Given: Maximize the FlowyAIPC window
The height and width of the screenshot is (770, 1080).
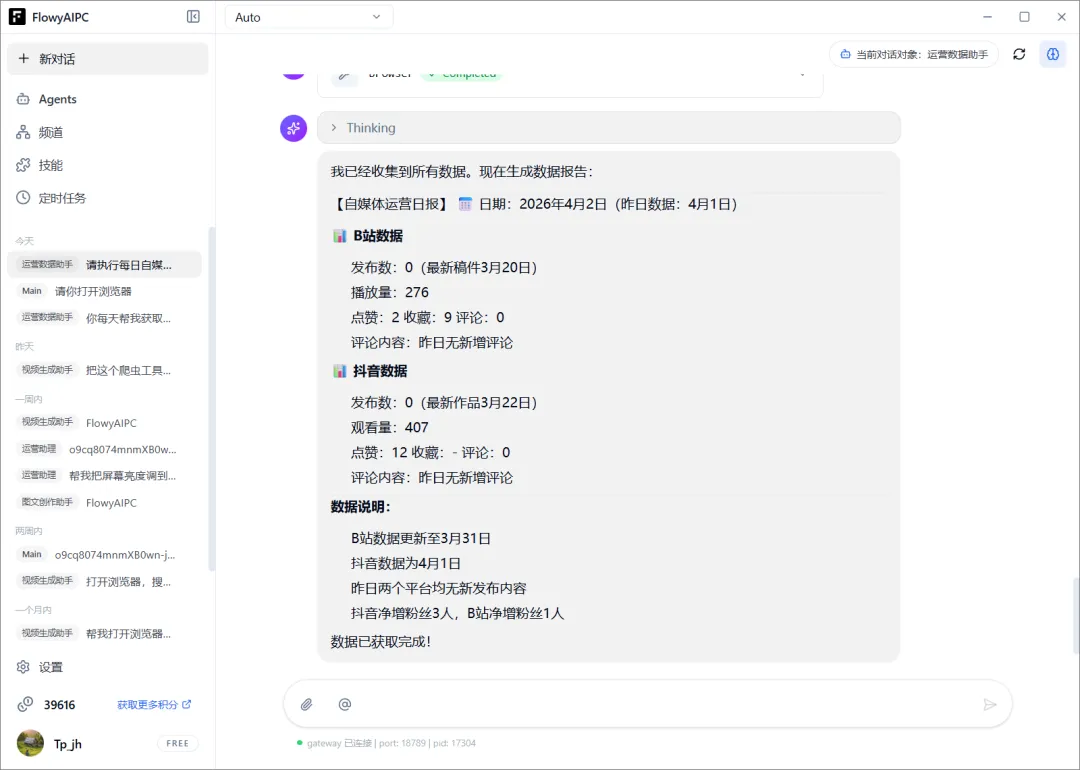Looking at the screenshot, I should pos(1024,17).
